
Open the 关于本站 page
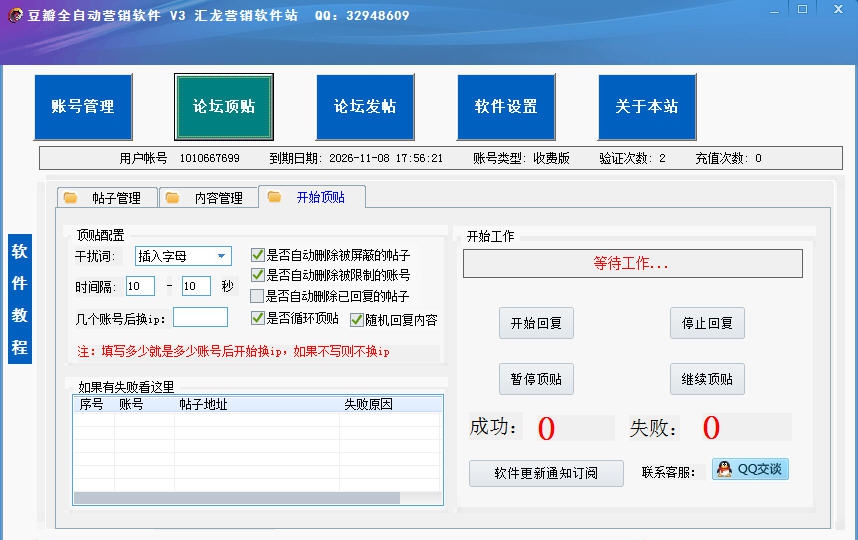(647, 107)
